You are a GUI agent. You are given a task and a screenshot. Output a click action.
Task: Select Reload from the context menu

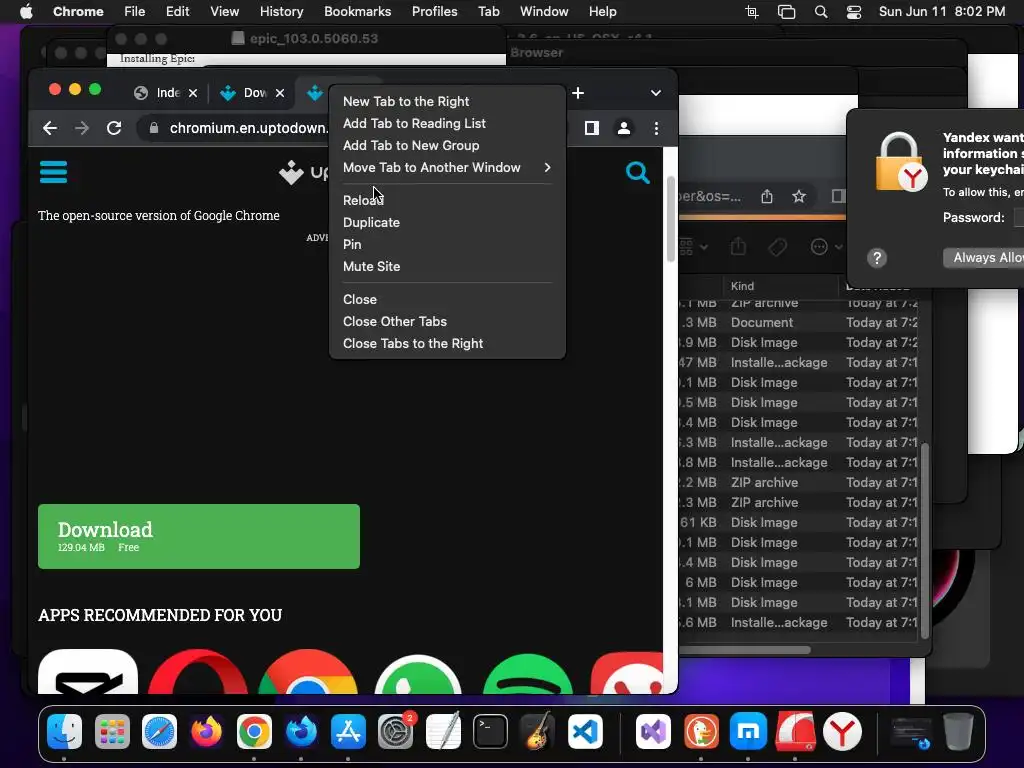[x=447, y=200]
